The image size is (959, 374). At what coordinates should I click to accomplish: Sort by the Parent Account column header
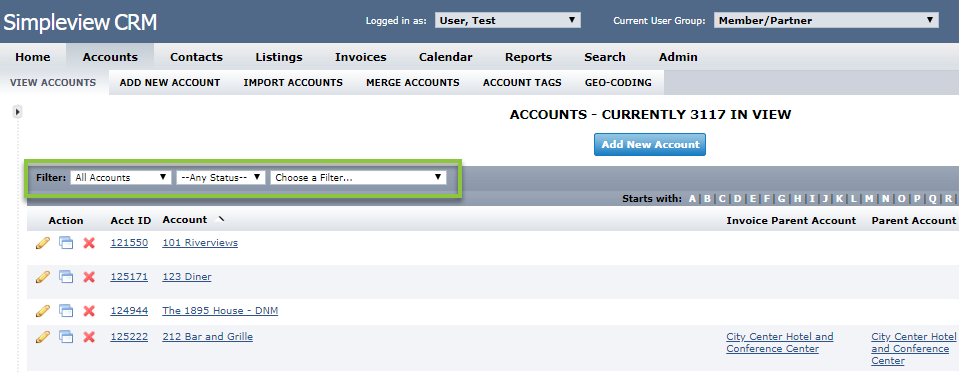pos(913,221)
